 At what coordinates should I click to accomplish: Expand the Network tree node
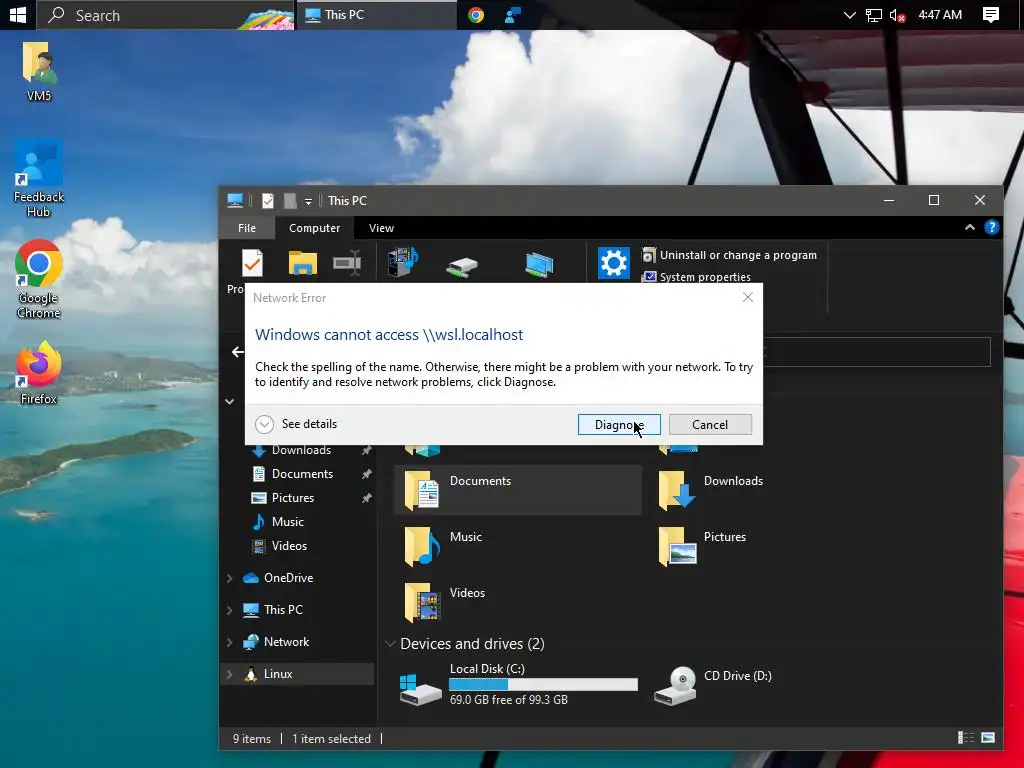pyautogui.click(x=230, y=642)
